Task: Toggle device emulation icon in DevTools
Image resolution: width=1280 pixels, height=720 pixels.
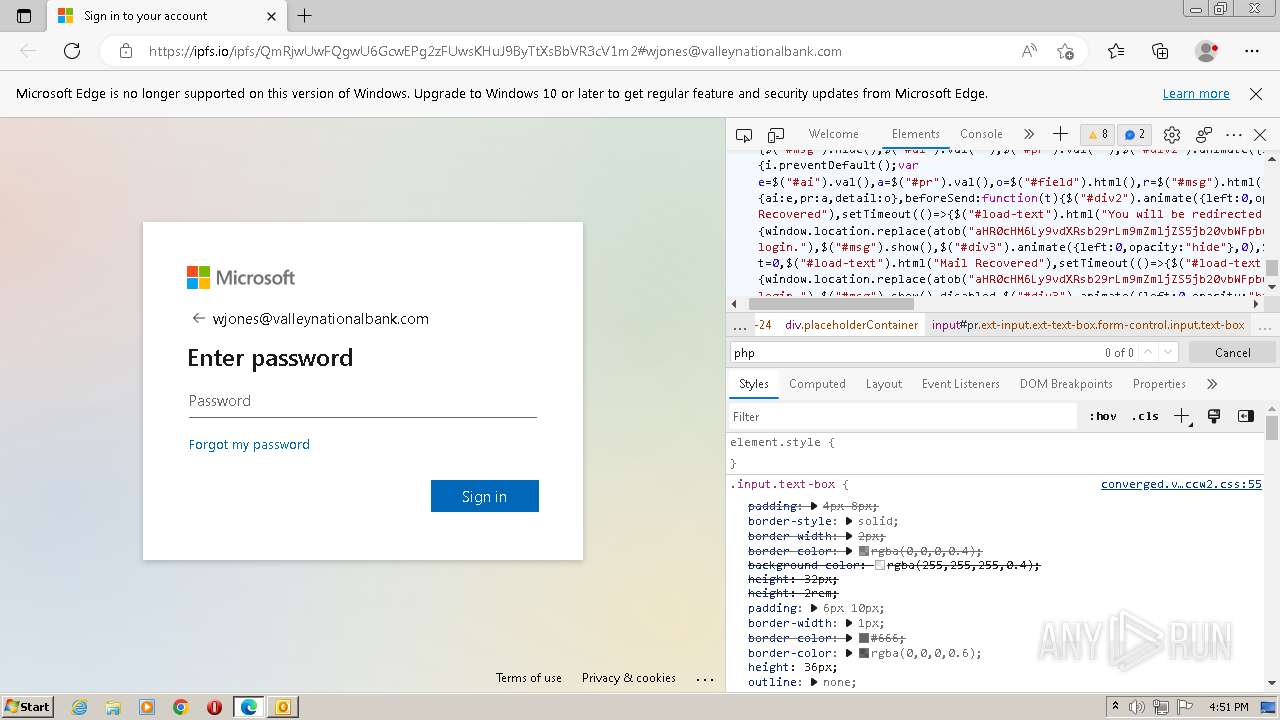Action: click(776, 135)
